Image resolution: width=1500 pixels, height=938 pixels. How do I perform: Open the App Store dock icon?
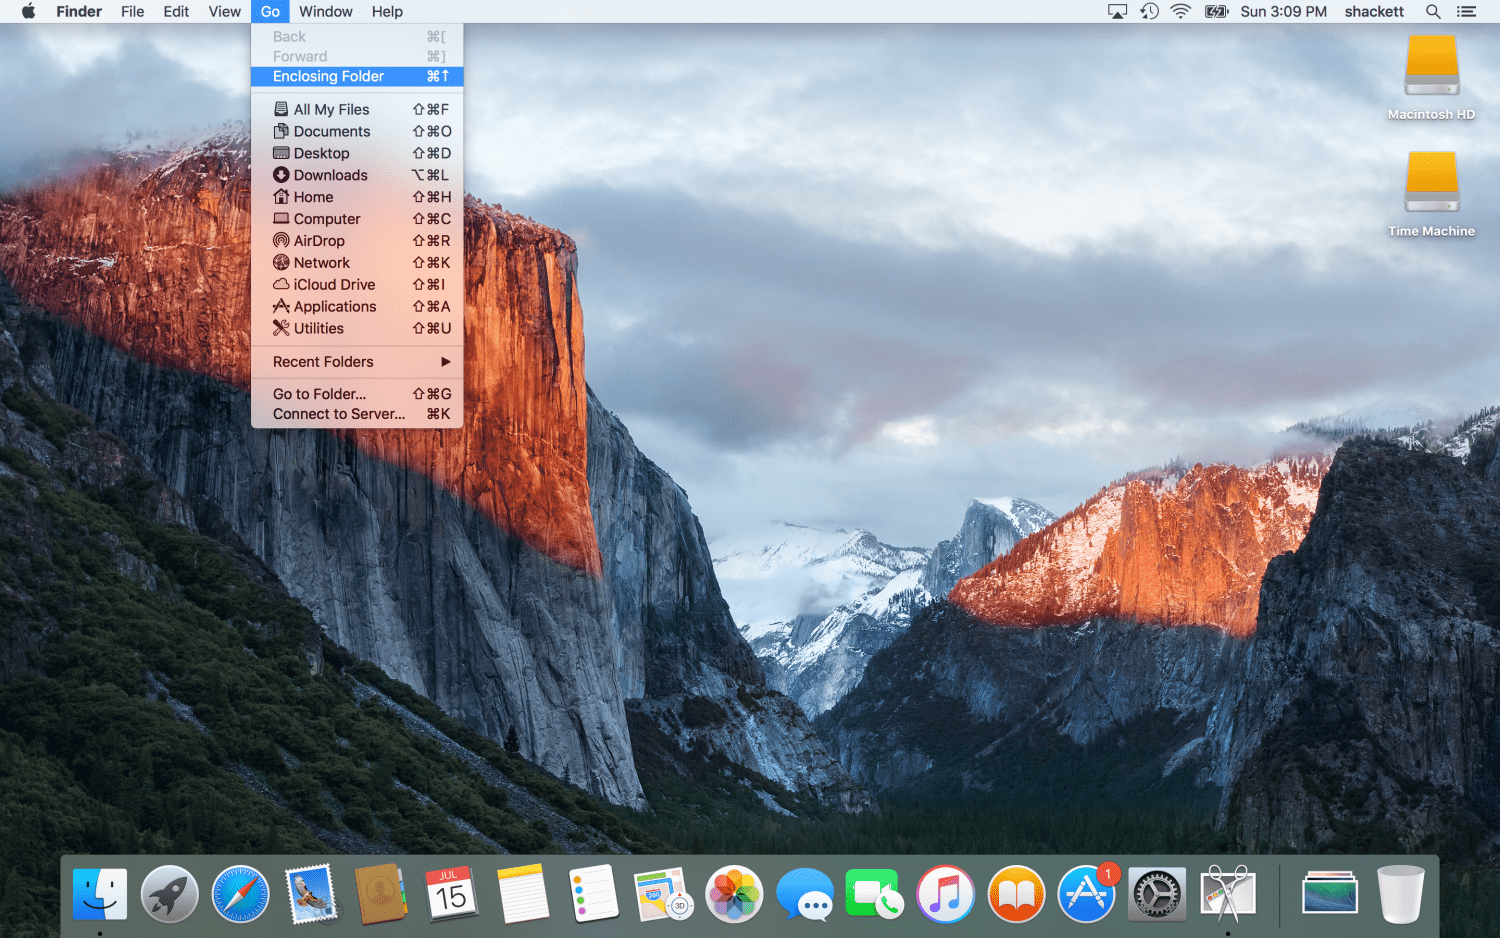coord(1086,893)
